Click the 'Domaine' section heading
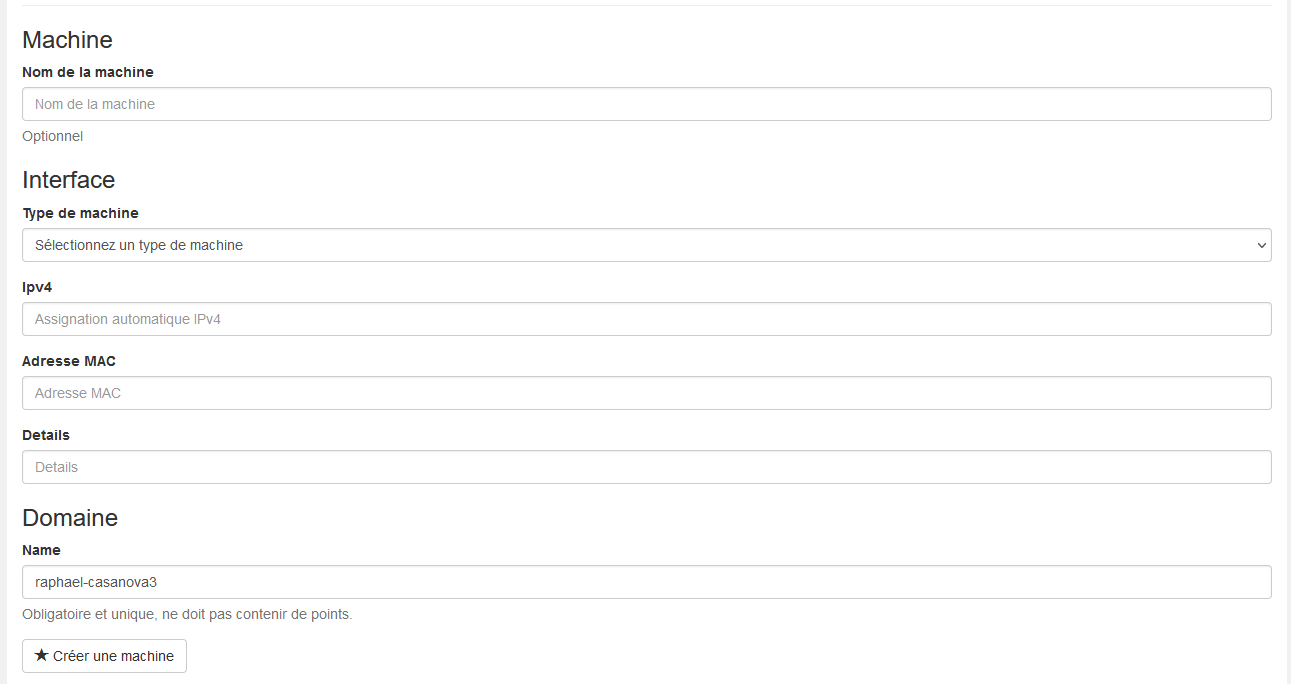 click(x=70, y=518)
